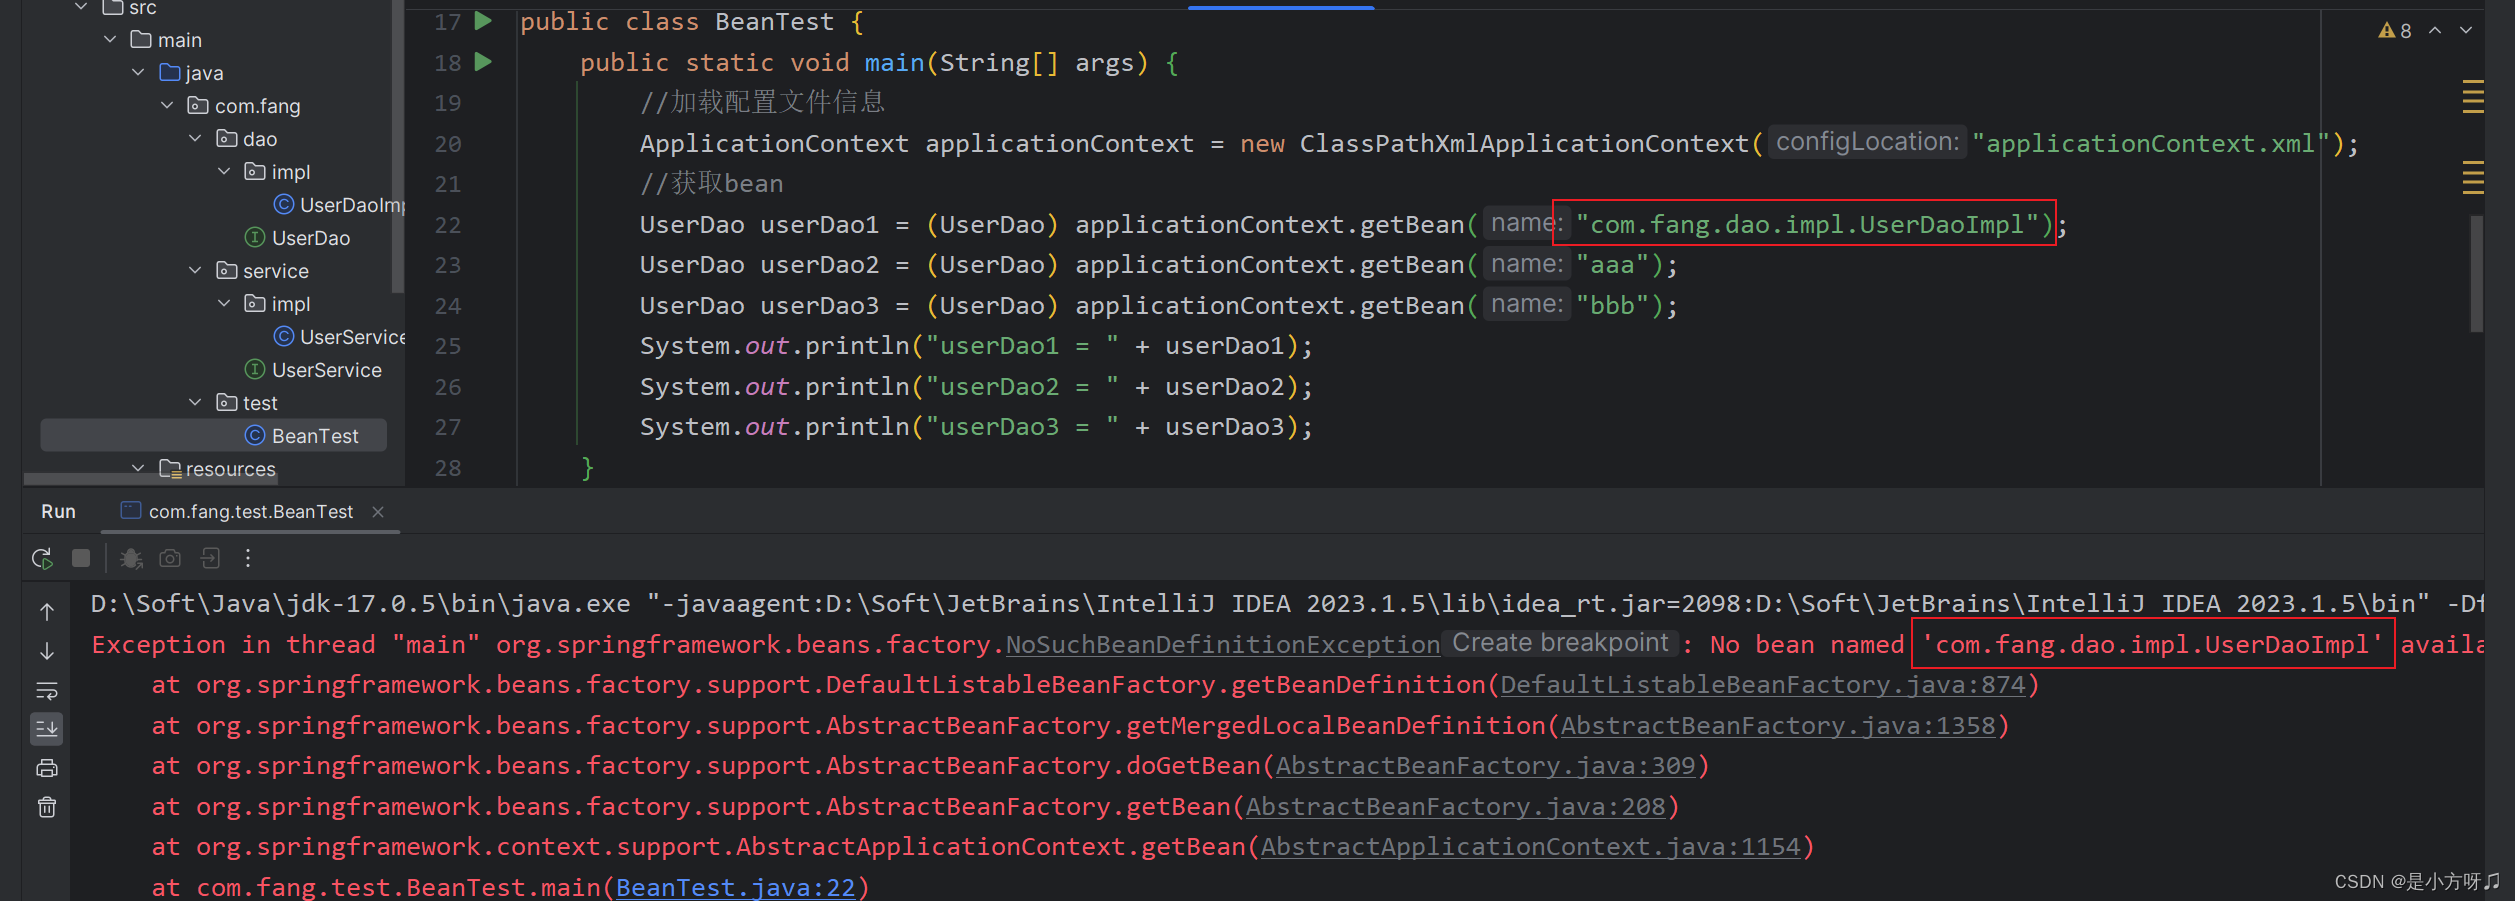Screen dimensions: 2515x901
Task: Open AbstractBeanFactory.java:1358 link
Action: click(1778, 726)
